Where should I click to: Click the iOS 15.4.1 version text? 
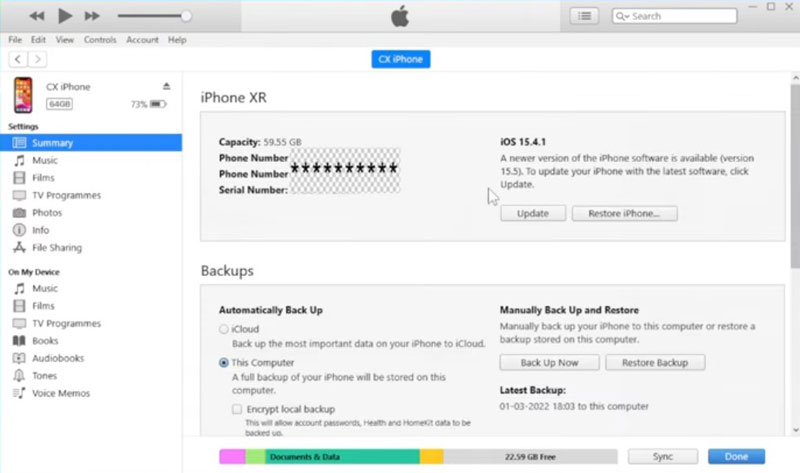[523, 142]
